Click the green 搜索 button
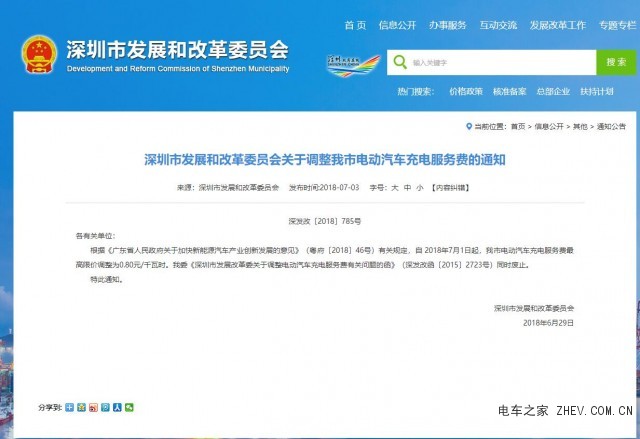The image size is (640, 439). click(616, 62)
